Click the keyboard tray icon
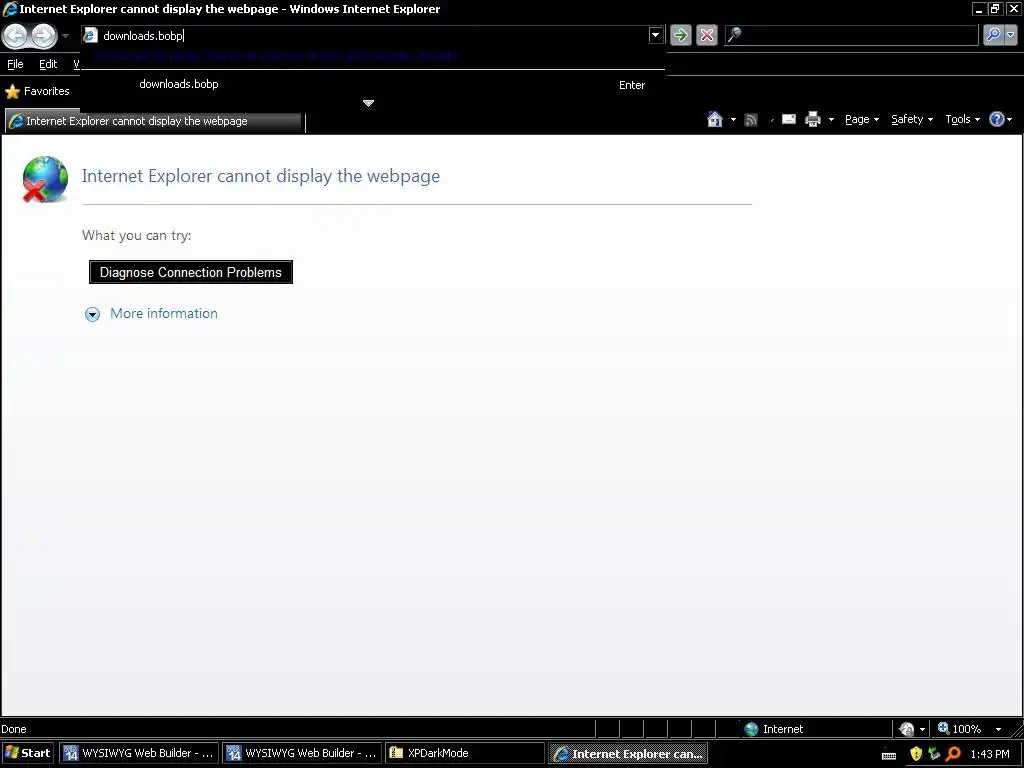Screen dimensions: 1024x768 [x=889, y=755]
